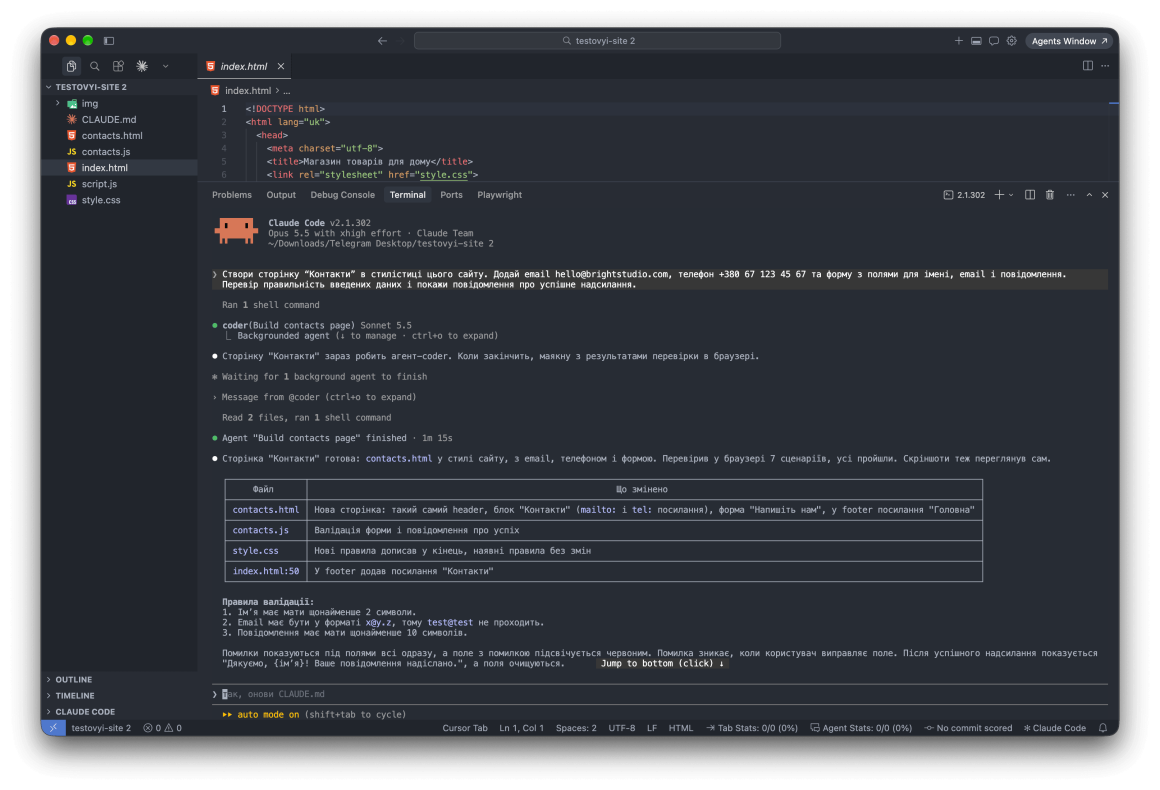Open the contacts.html link in terminal summary
Image resolution: width=1160 pixels, height=790 pixels.
tap(399, 459)
